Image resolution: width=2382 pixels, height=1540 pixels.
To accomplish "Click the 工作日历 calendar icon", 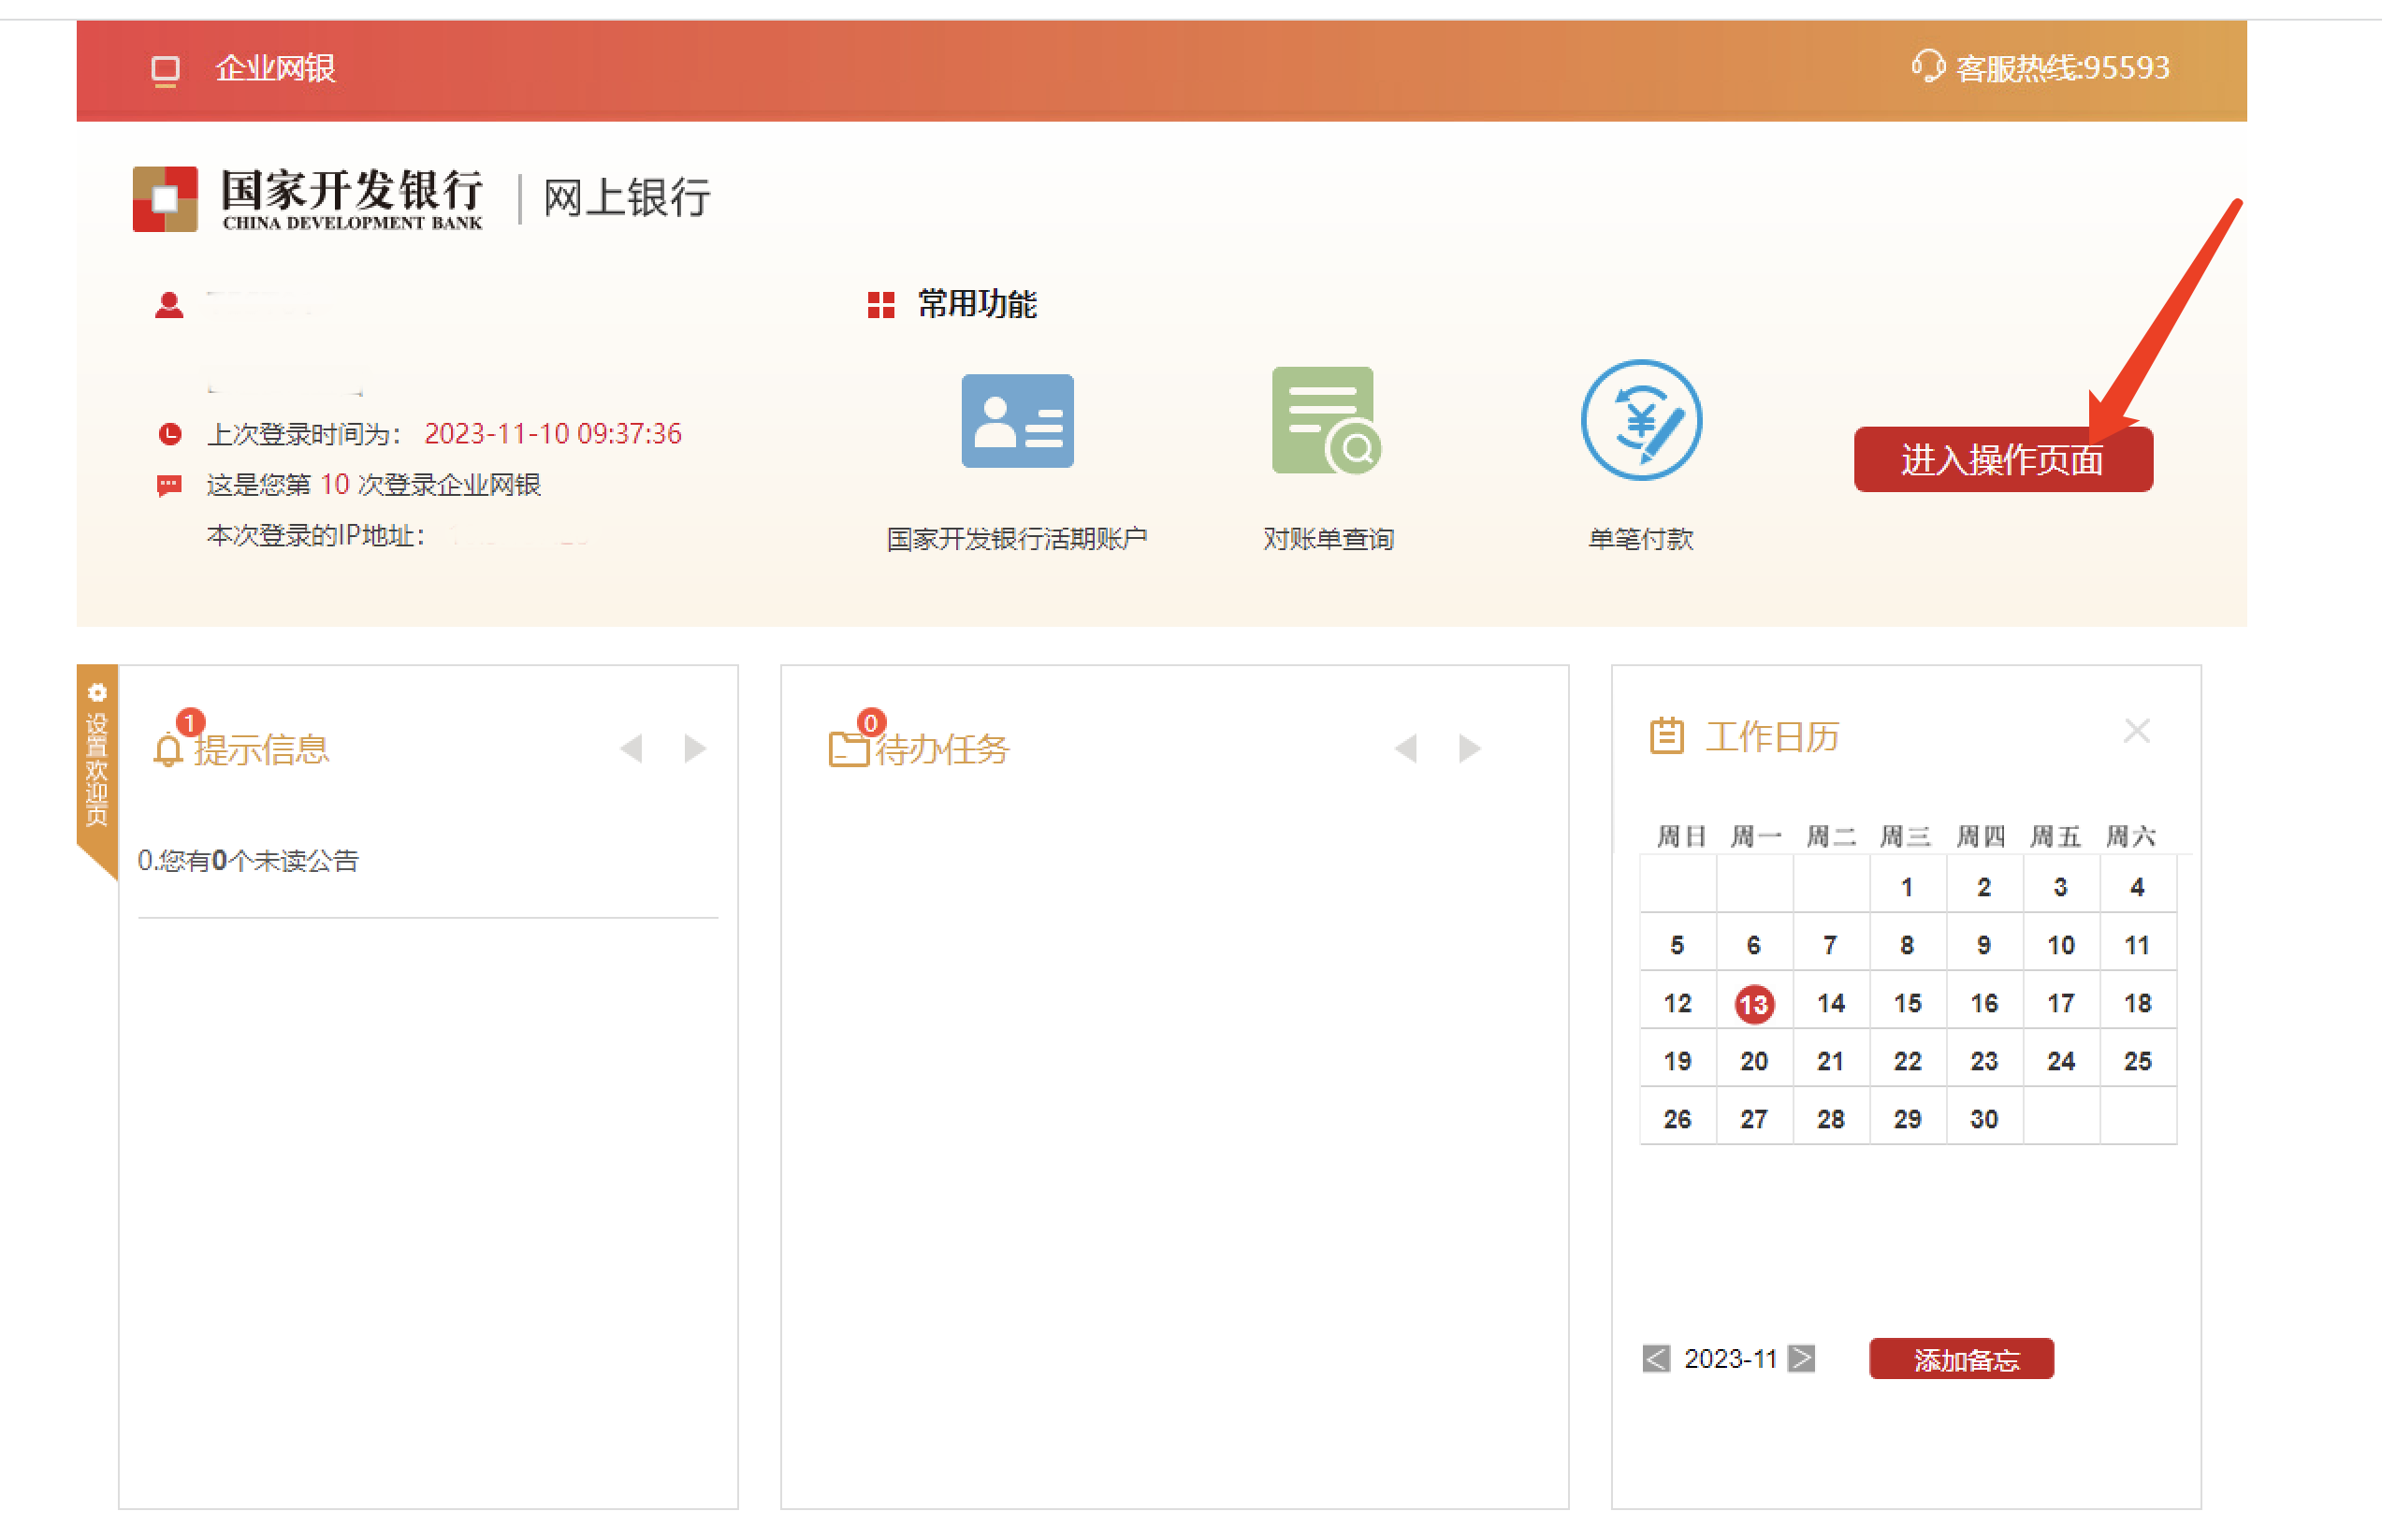I will [1666, 736].
